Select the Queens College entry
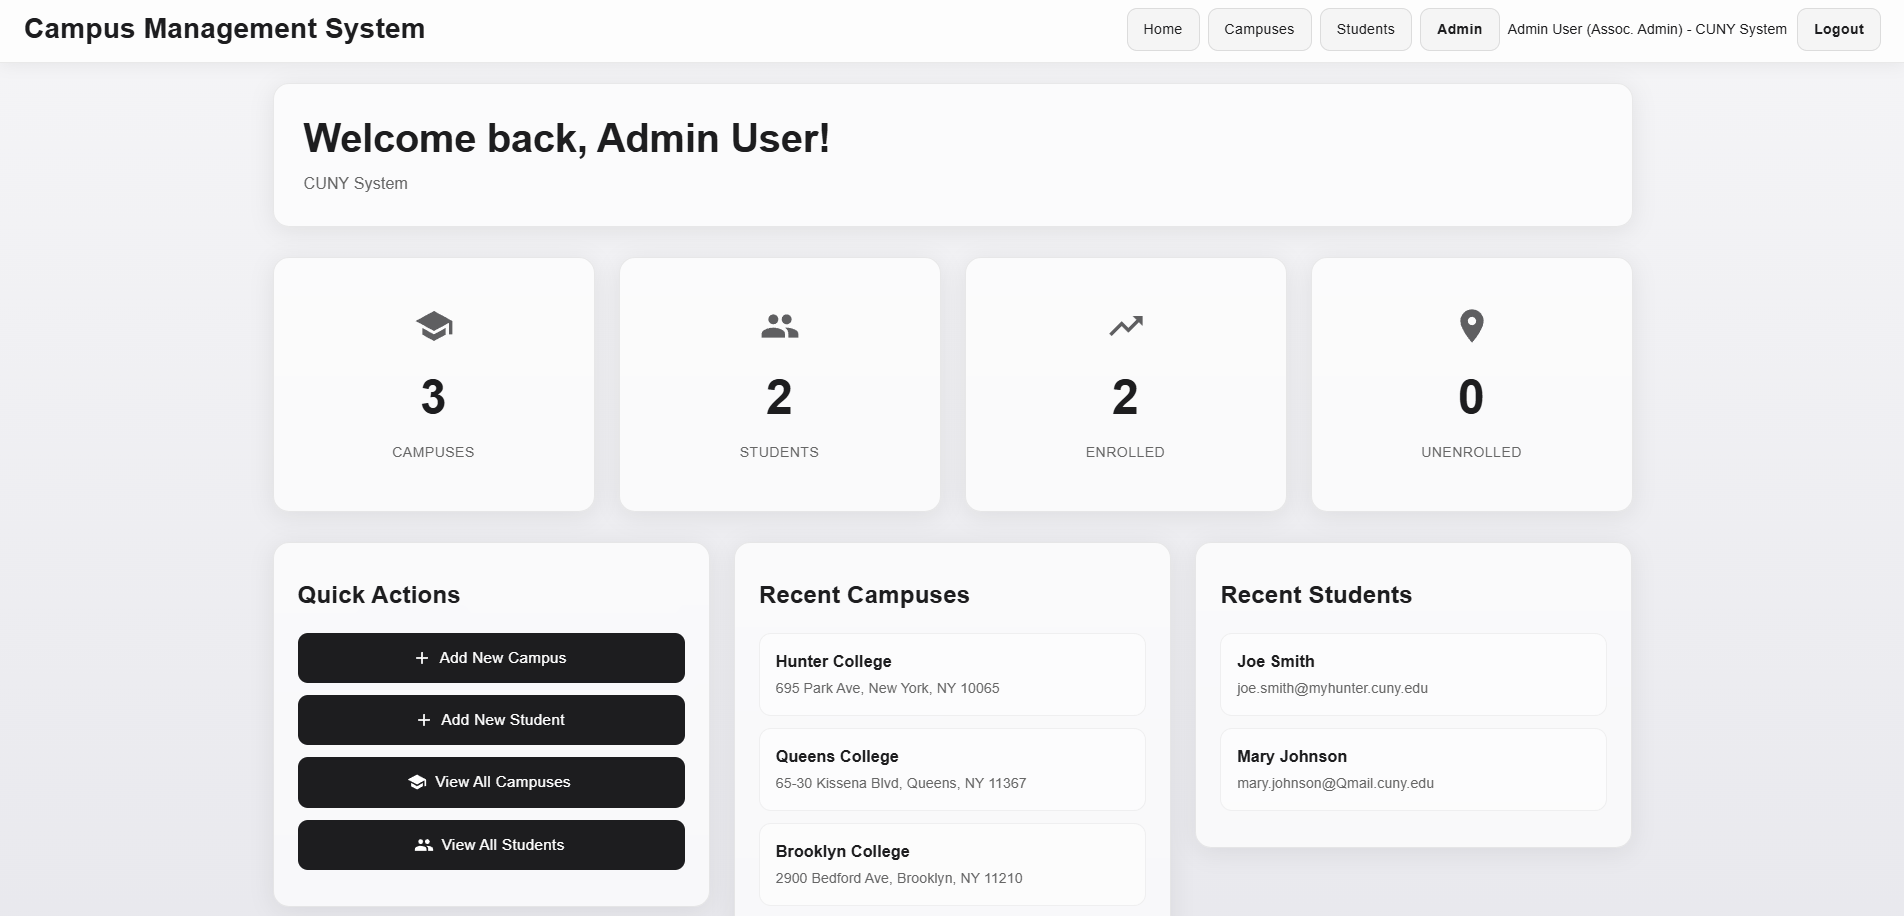Image resolution: width=1904 pixels, height=916 pixels. coord(951,768)
